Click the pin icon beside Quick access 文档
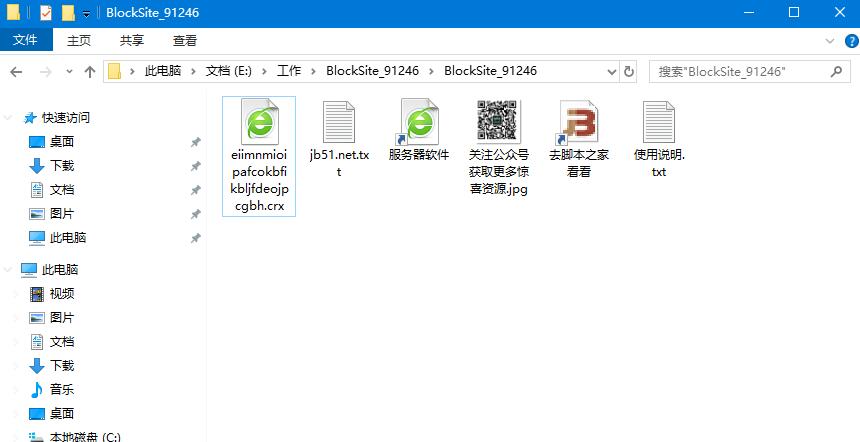This screenshot has width=860, height=442. pyautogui.click(x=195, y=190)
